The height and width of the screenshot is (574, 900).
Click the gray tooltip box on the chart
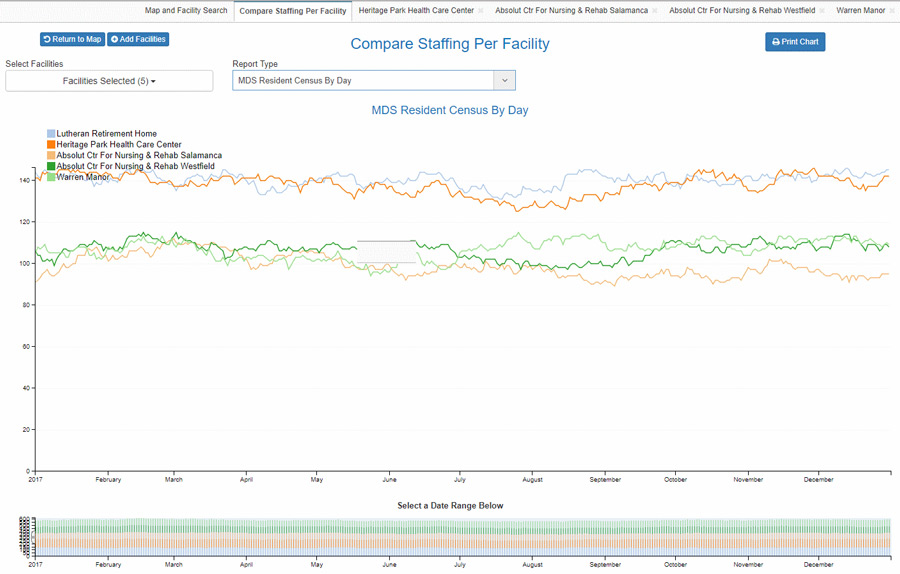click(x=386, y=251)
